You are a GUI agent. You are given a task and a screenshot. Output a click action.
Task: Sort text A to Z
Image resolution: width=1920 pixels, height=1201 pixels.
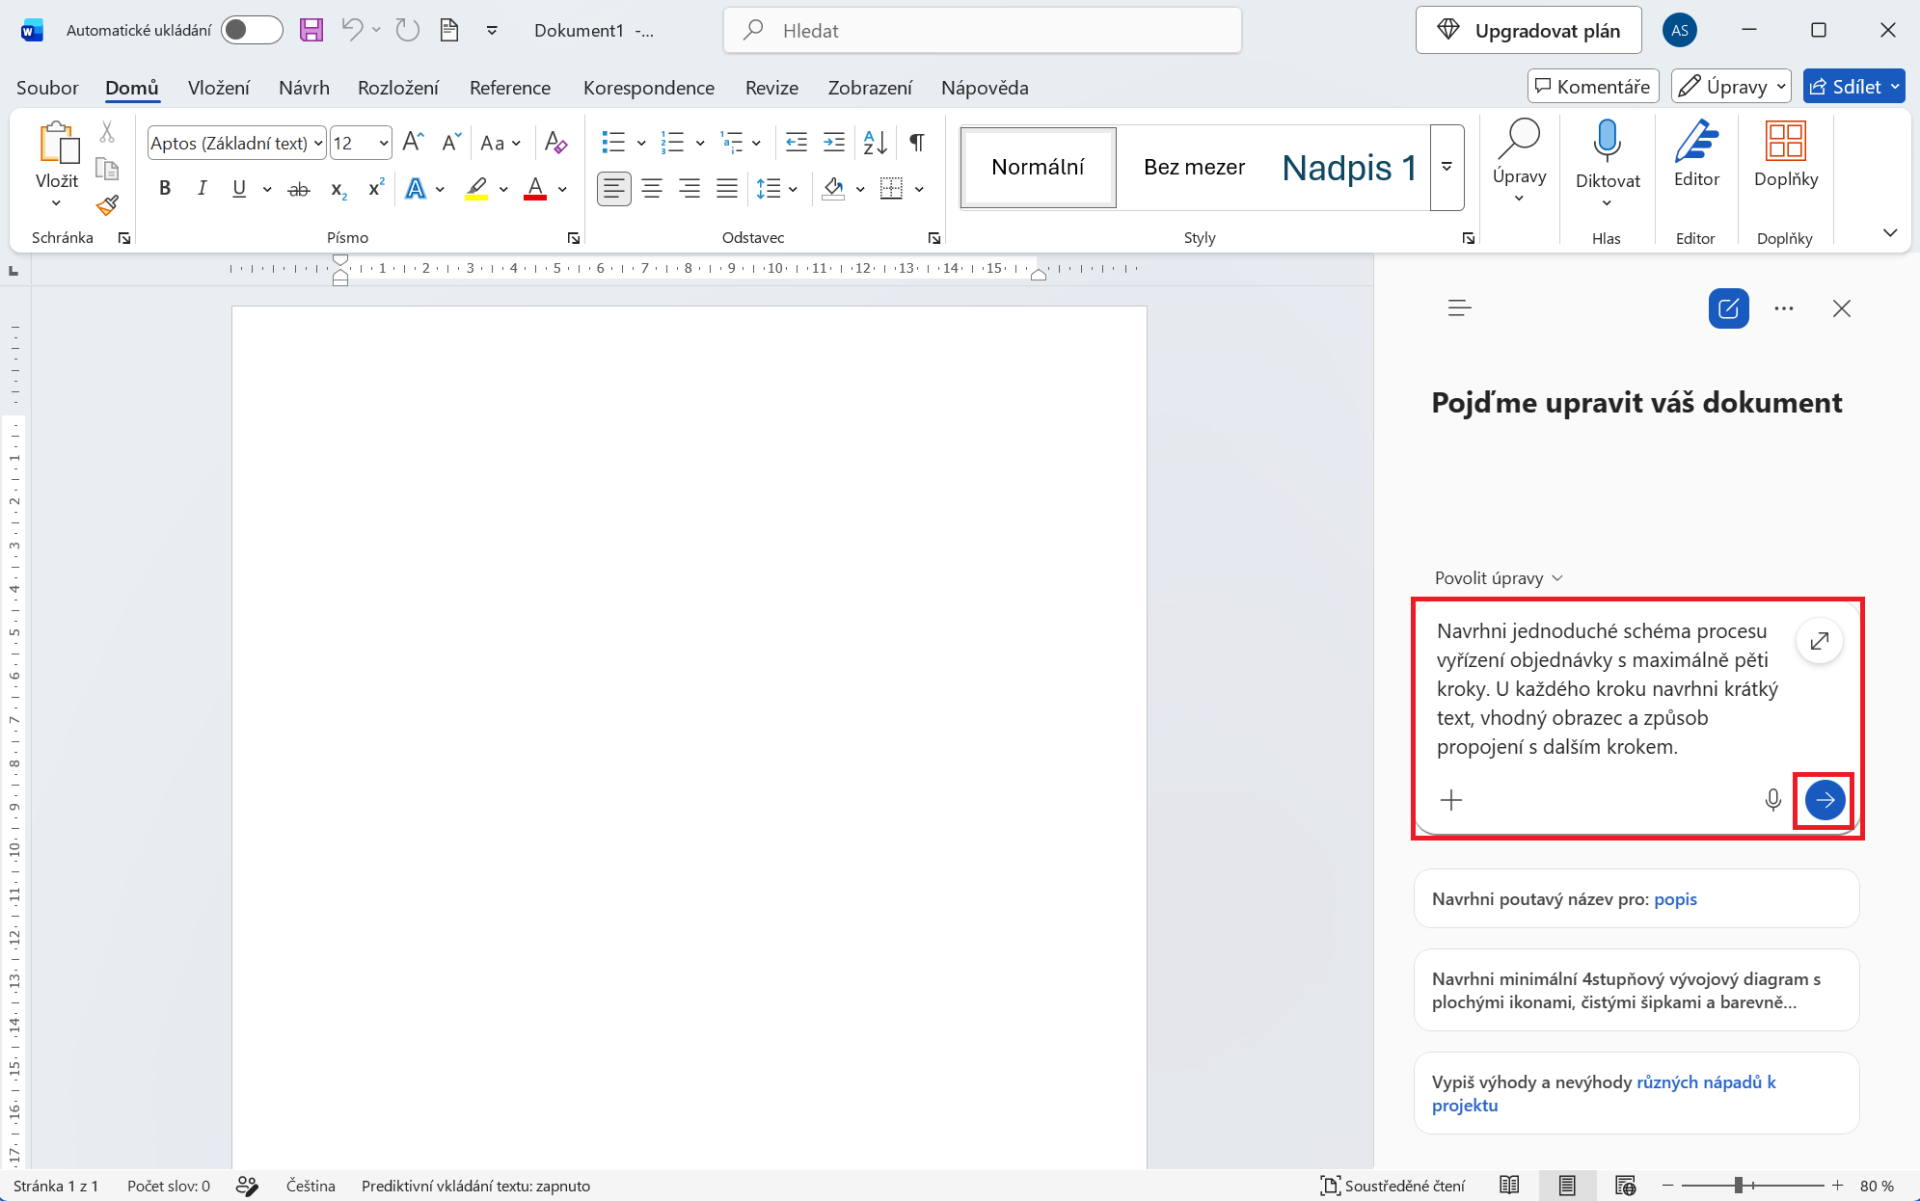coord(875,142)
